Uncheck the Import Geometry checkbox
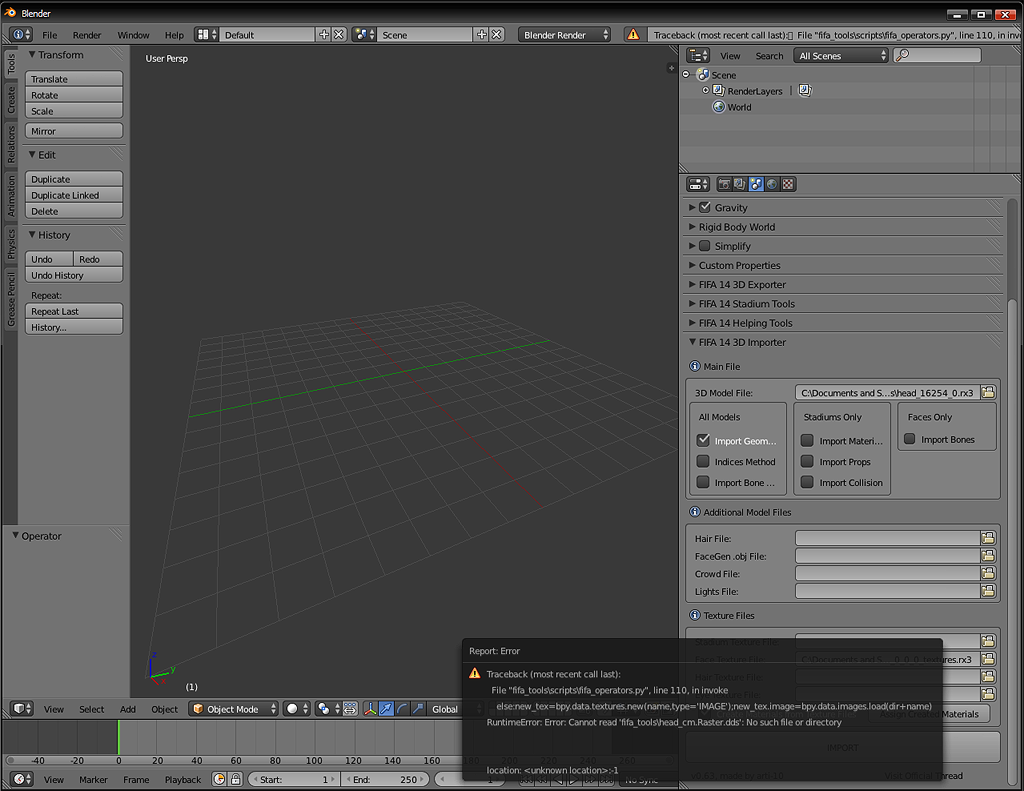This screenshot has width=1024, height=791. pyautogui.click(x=704, y=440)
